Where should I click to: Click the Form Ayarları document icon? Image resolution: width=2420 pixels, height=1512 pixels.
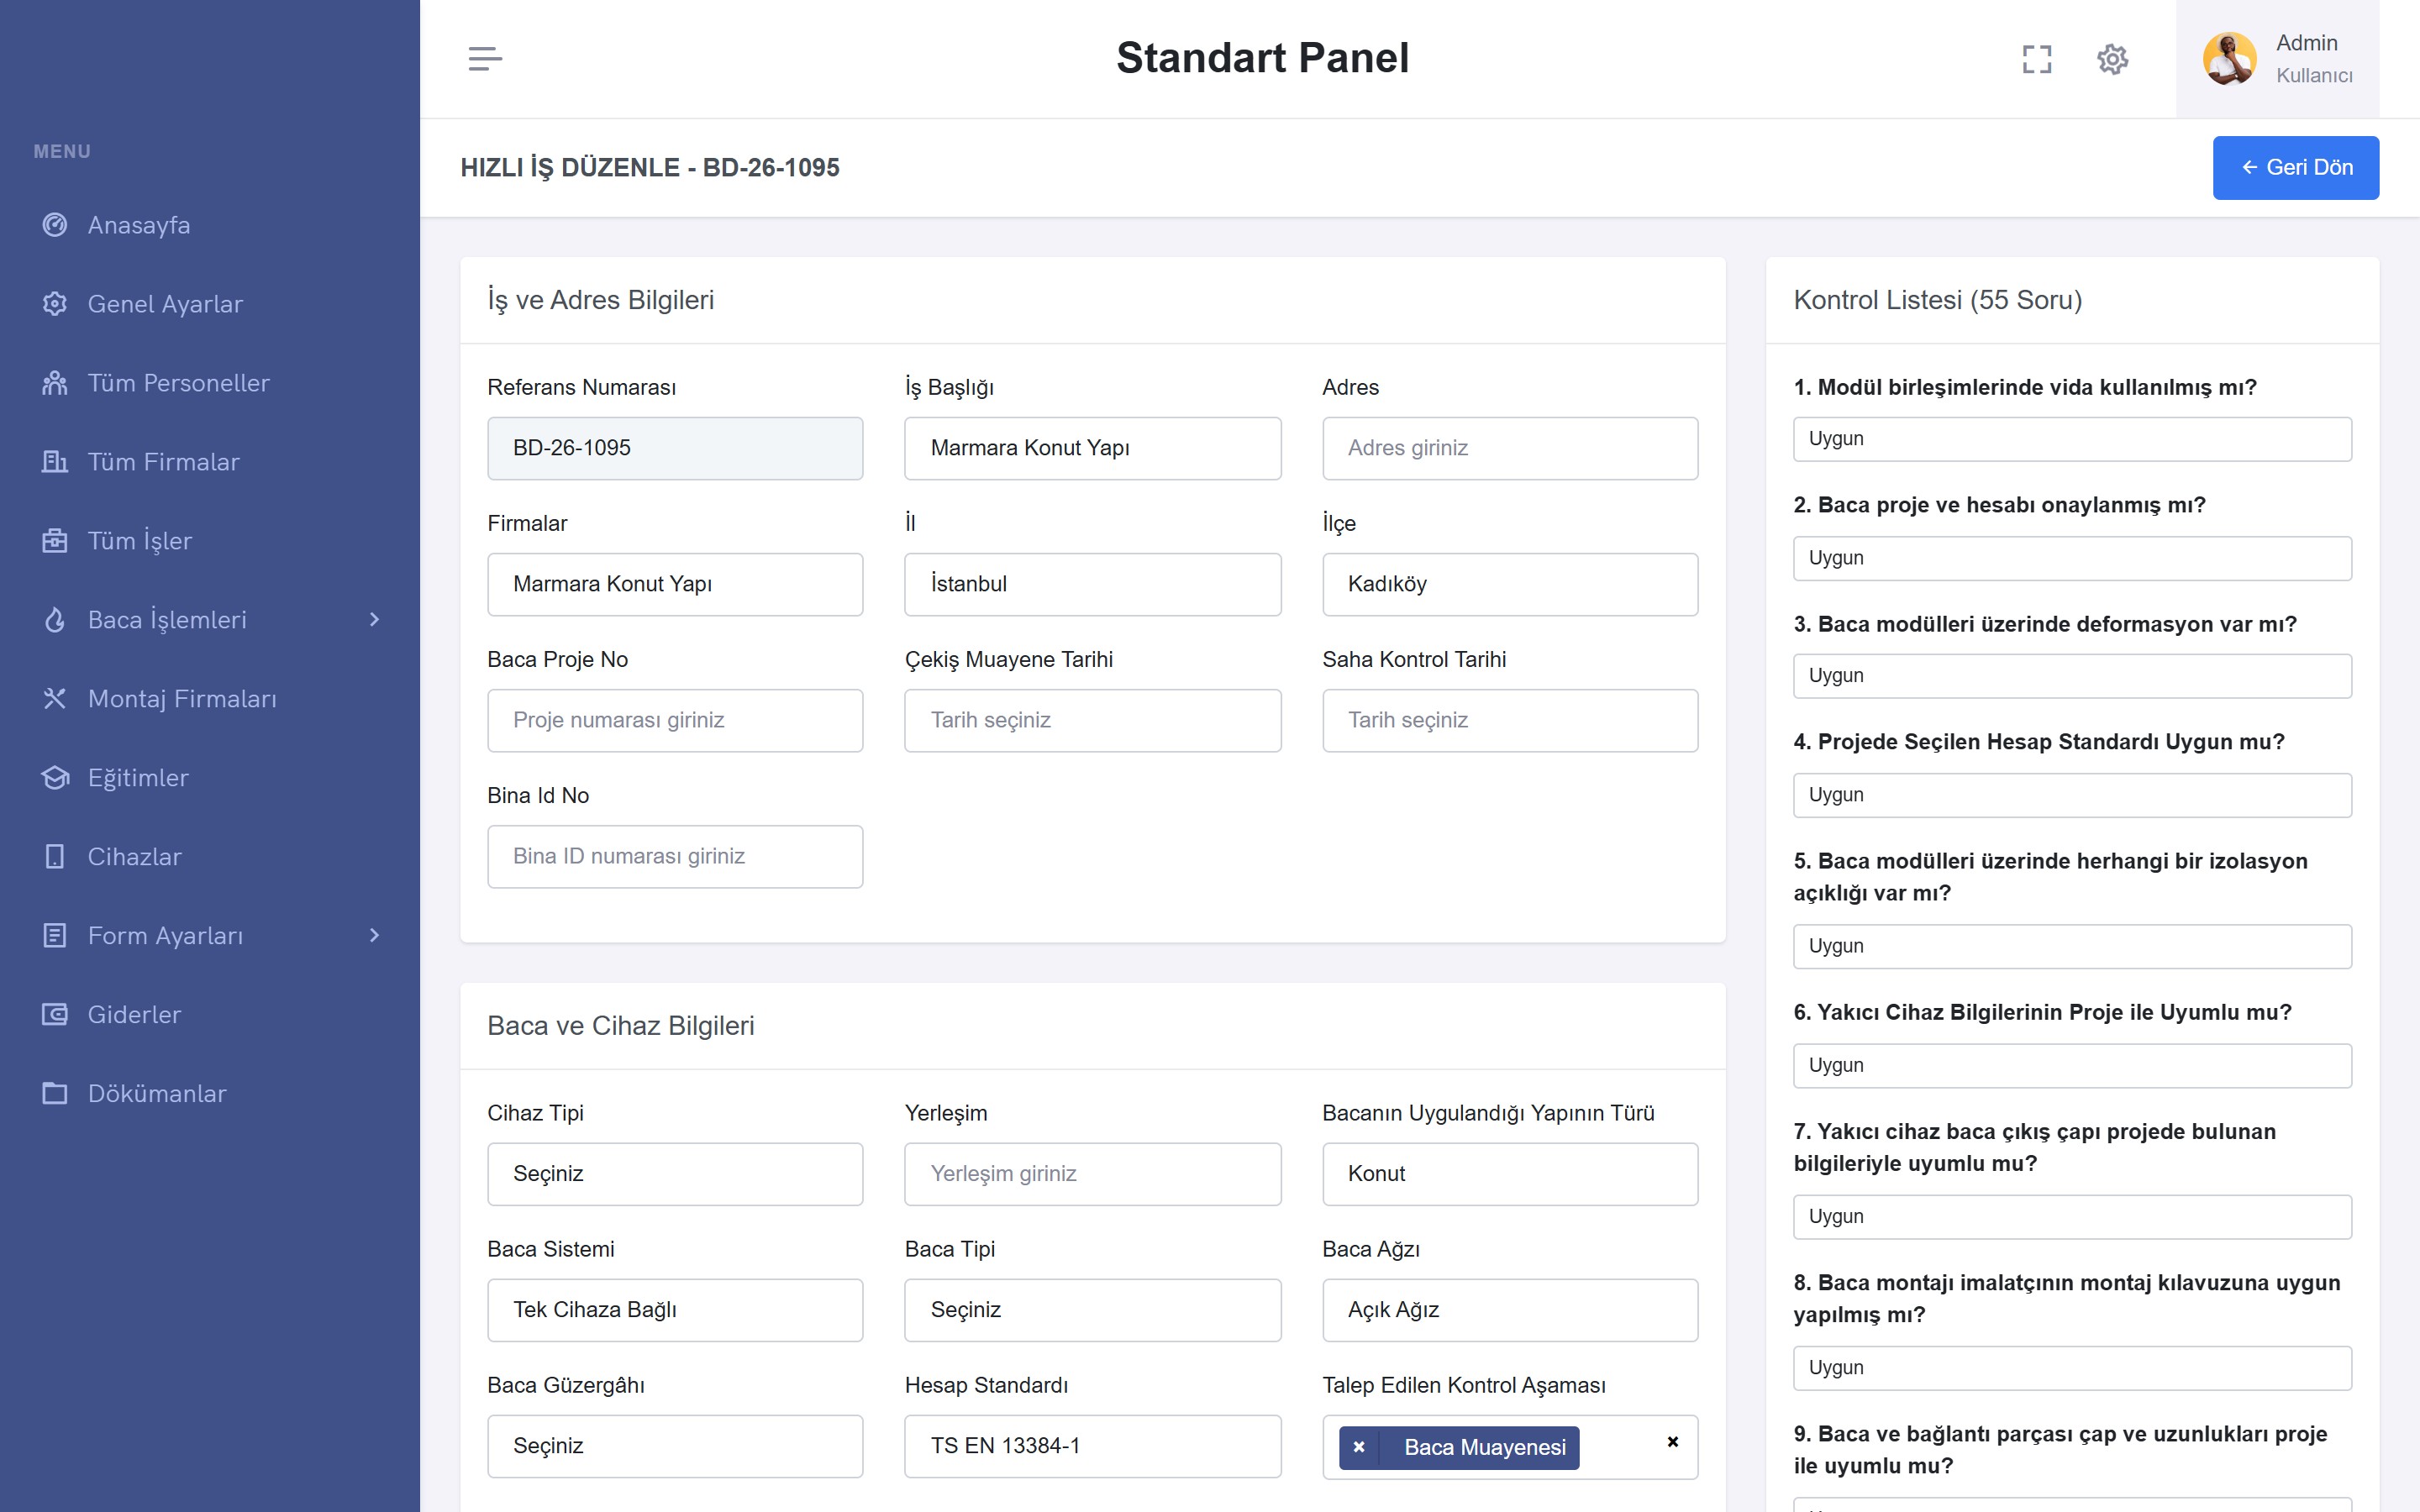coord(55,936)
